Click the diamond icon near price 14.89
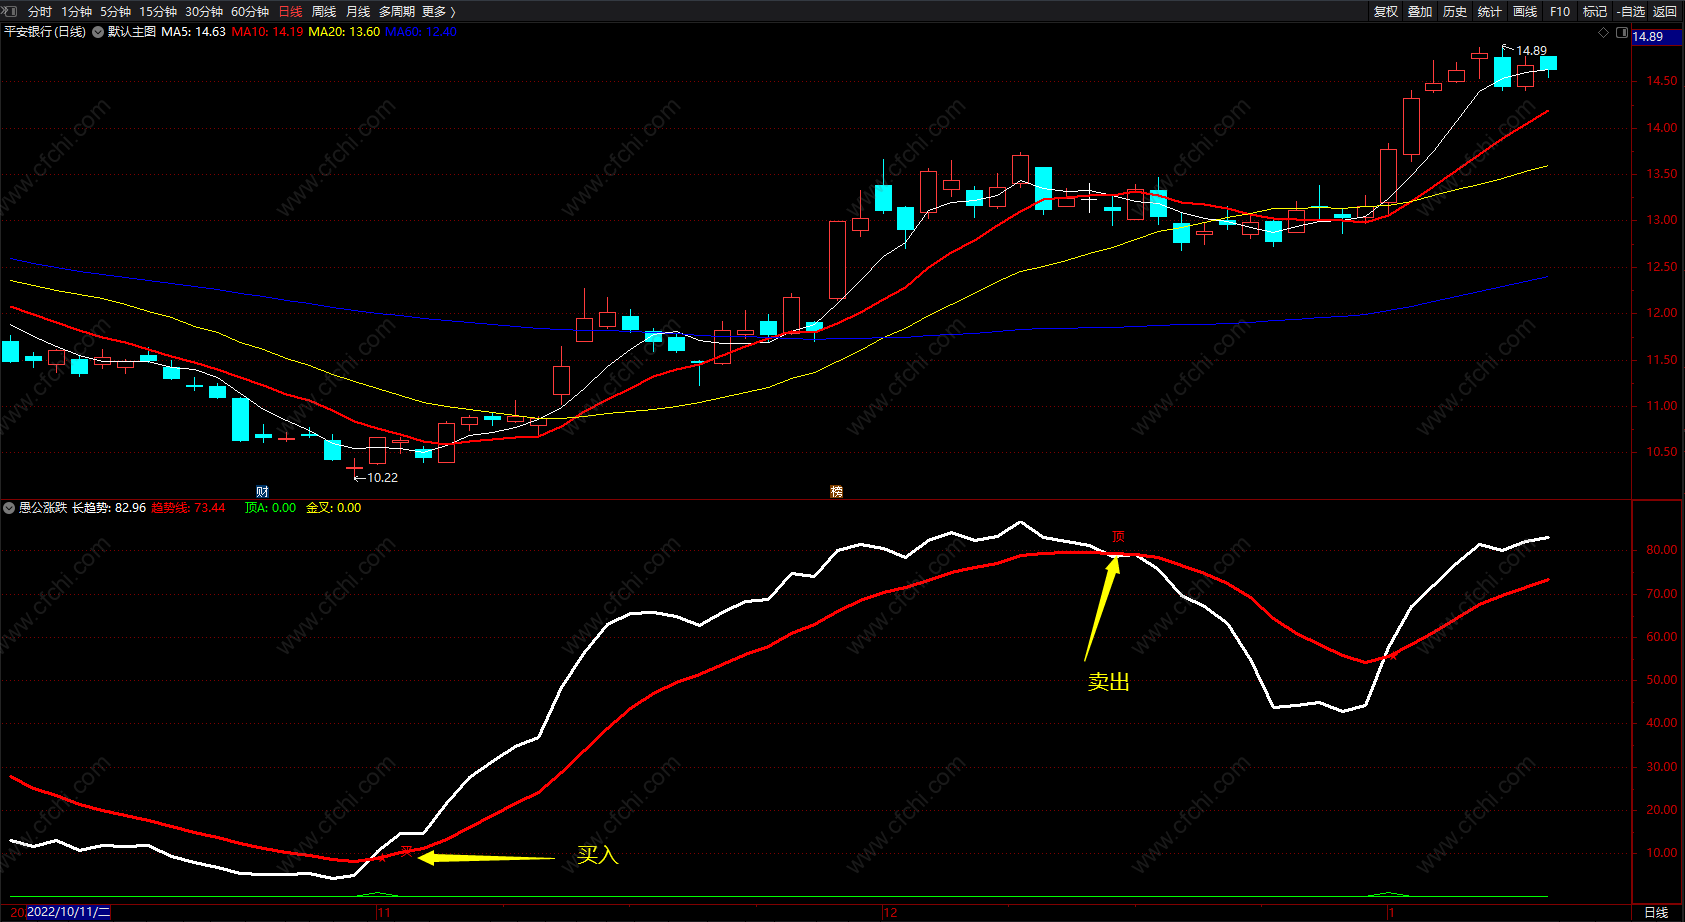Screen dimensions: 1685x922 pyautogui.click(x=1604, y=33)
